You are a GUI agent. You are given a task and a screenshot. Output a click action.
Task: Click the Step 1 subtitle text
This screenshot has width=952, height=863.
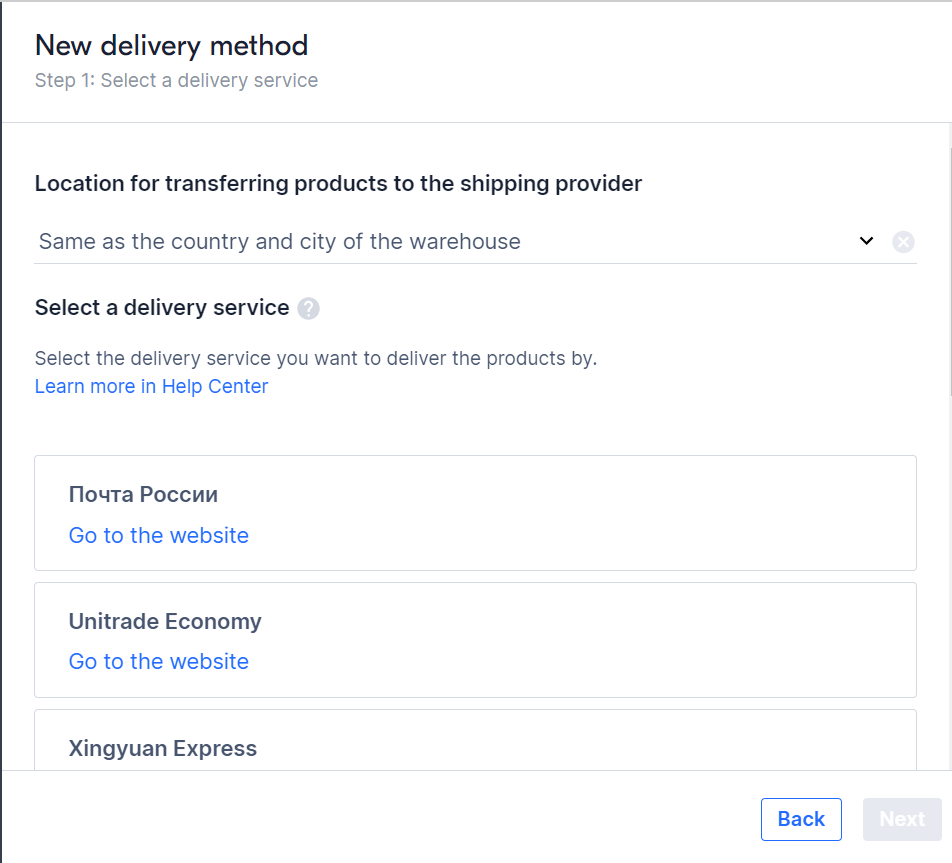176,80
